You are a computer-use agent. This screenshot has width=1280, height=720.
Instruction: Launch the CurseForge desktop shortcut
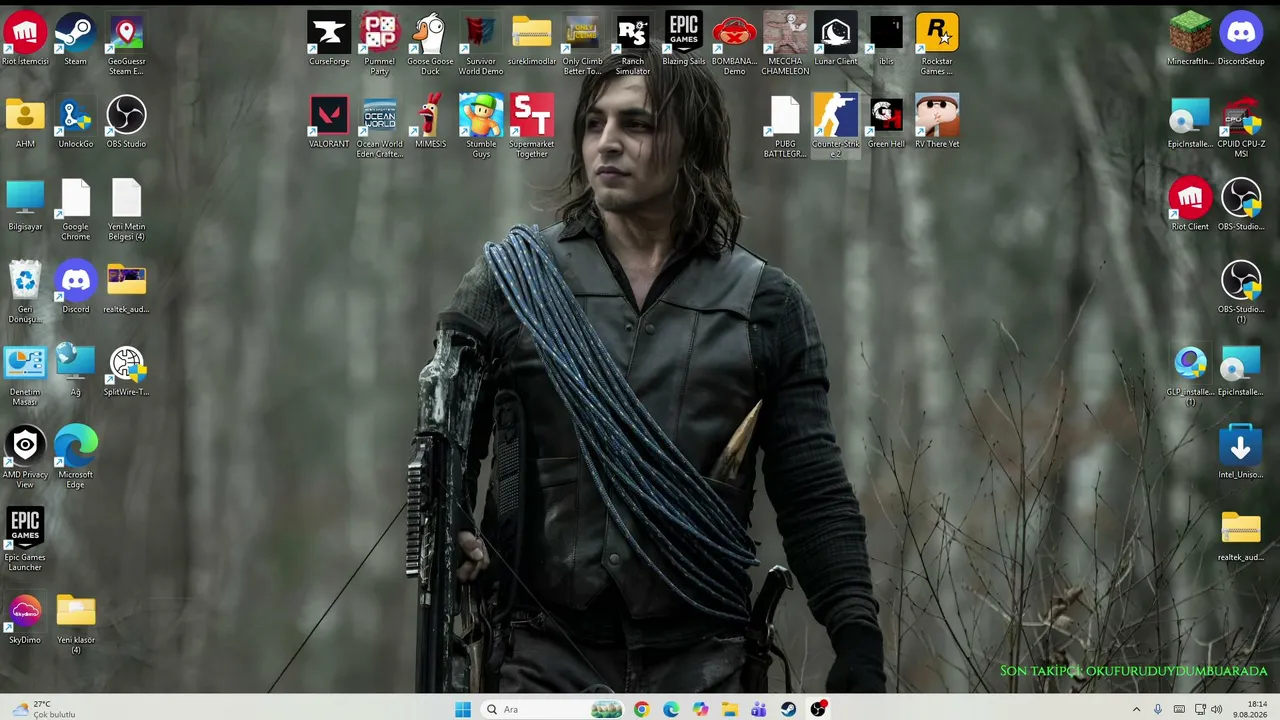tap(329, 40)
